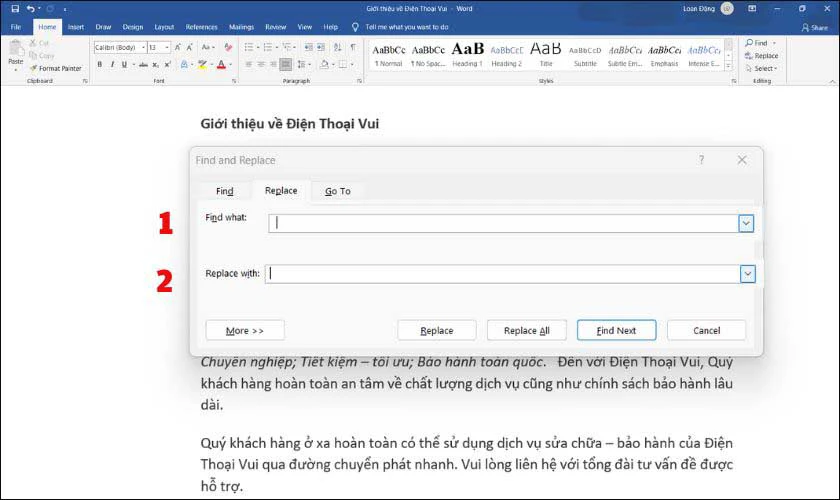Click the red Font Color A

[x=221, y=64]
